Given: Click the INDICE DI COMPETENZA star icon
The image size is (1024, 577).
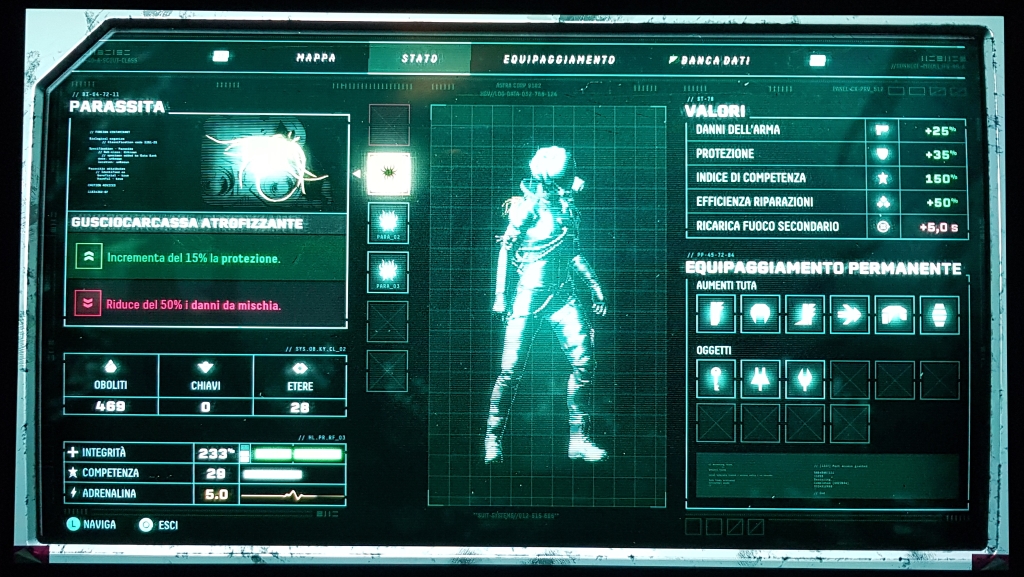Looking at the screenshot, I should click(882, 178).
